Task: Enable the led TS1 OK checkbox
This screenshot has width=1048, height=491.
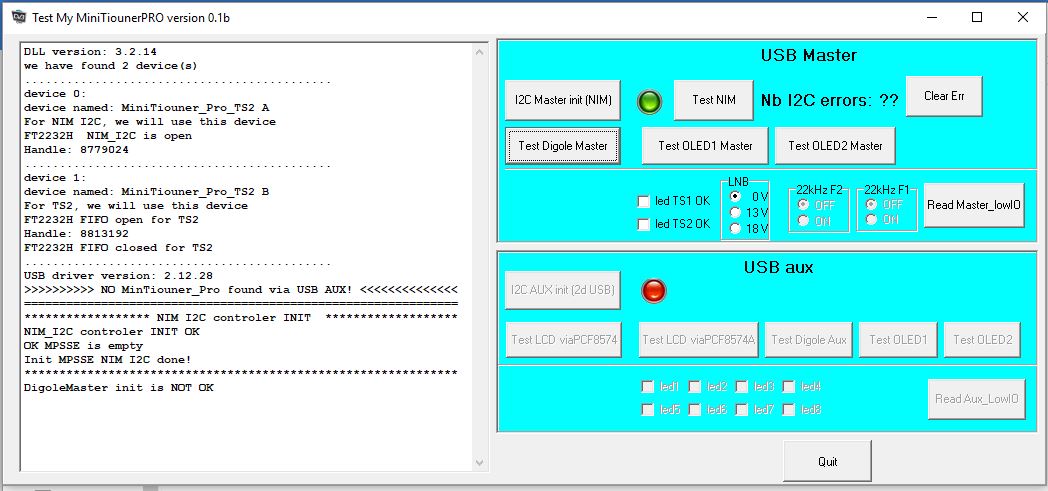Action: tap(643, 202)
